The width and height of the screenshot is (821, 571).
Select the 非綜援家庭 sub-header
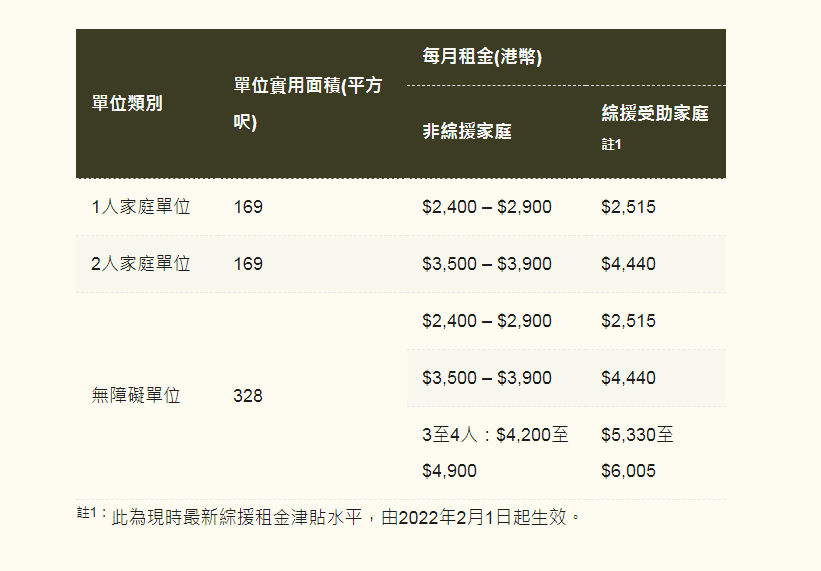pos(467,131)
